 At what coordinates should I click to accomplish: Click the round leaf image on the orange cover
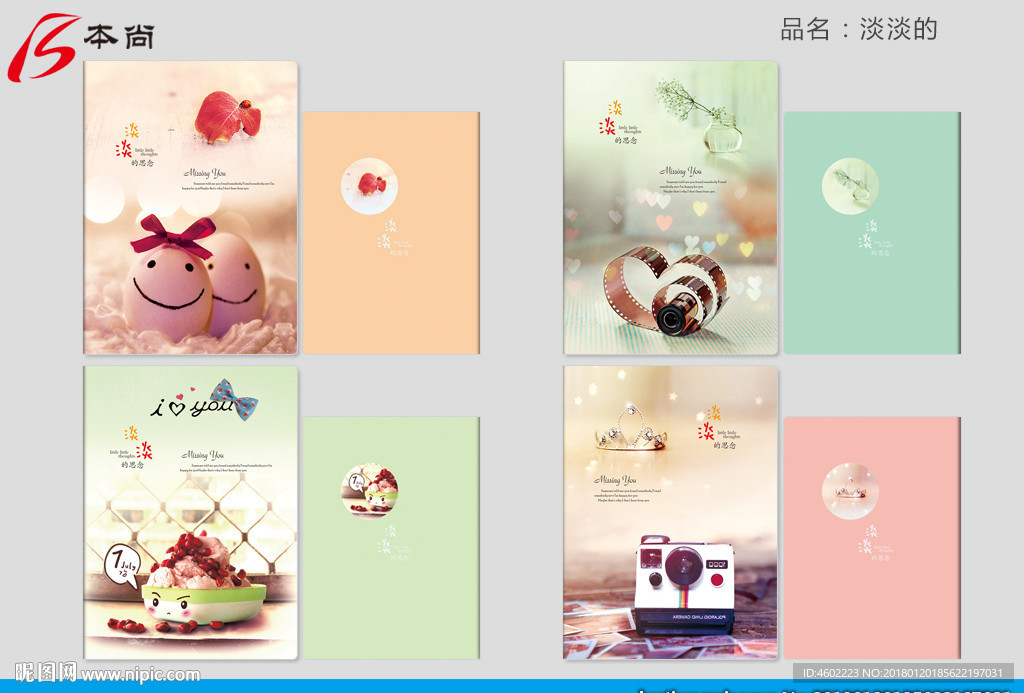tap(369, 186)
